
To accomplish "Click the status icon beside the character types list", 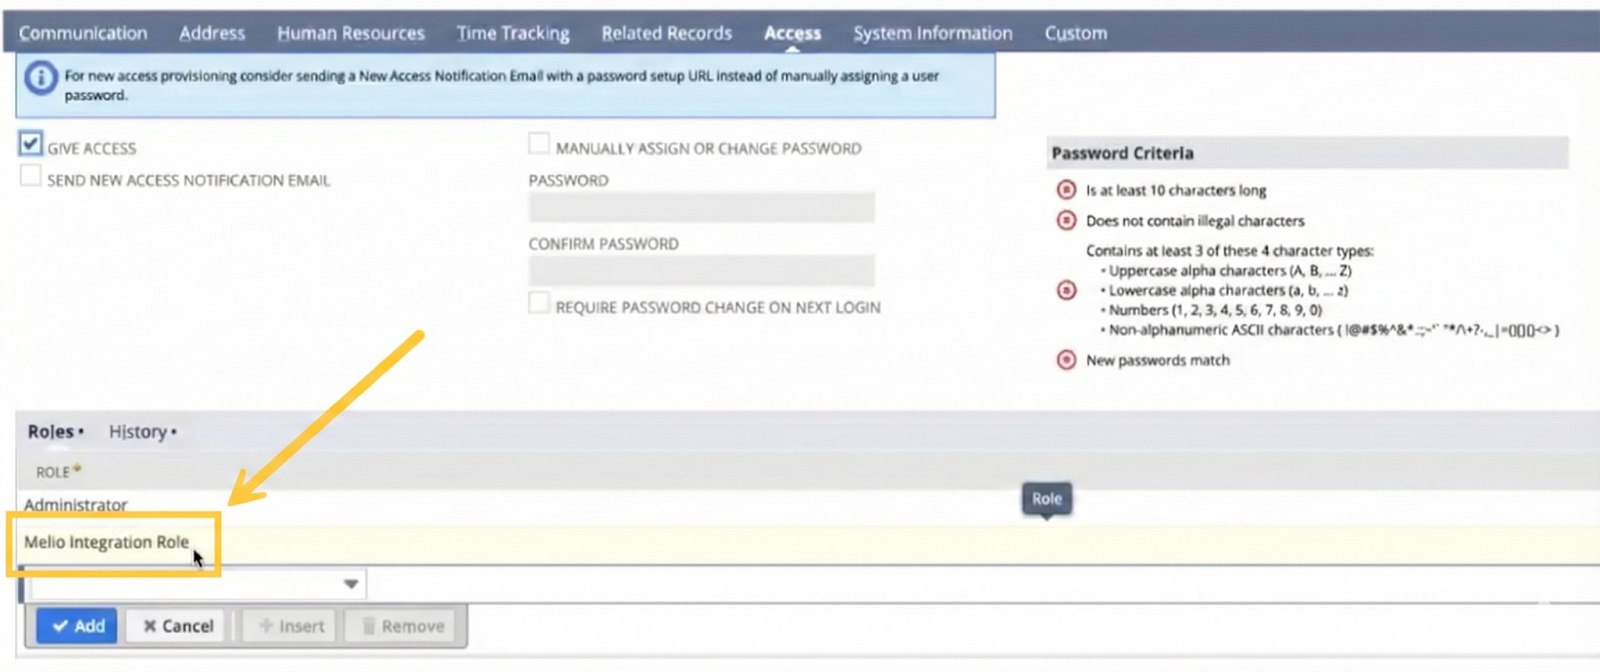I will (1066, 290).
